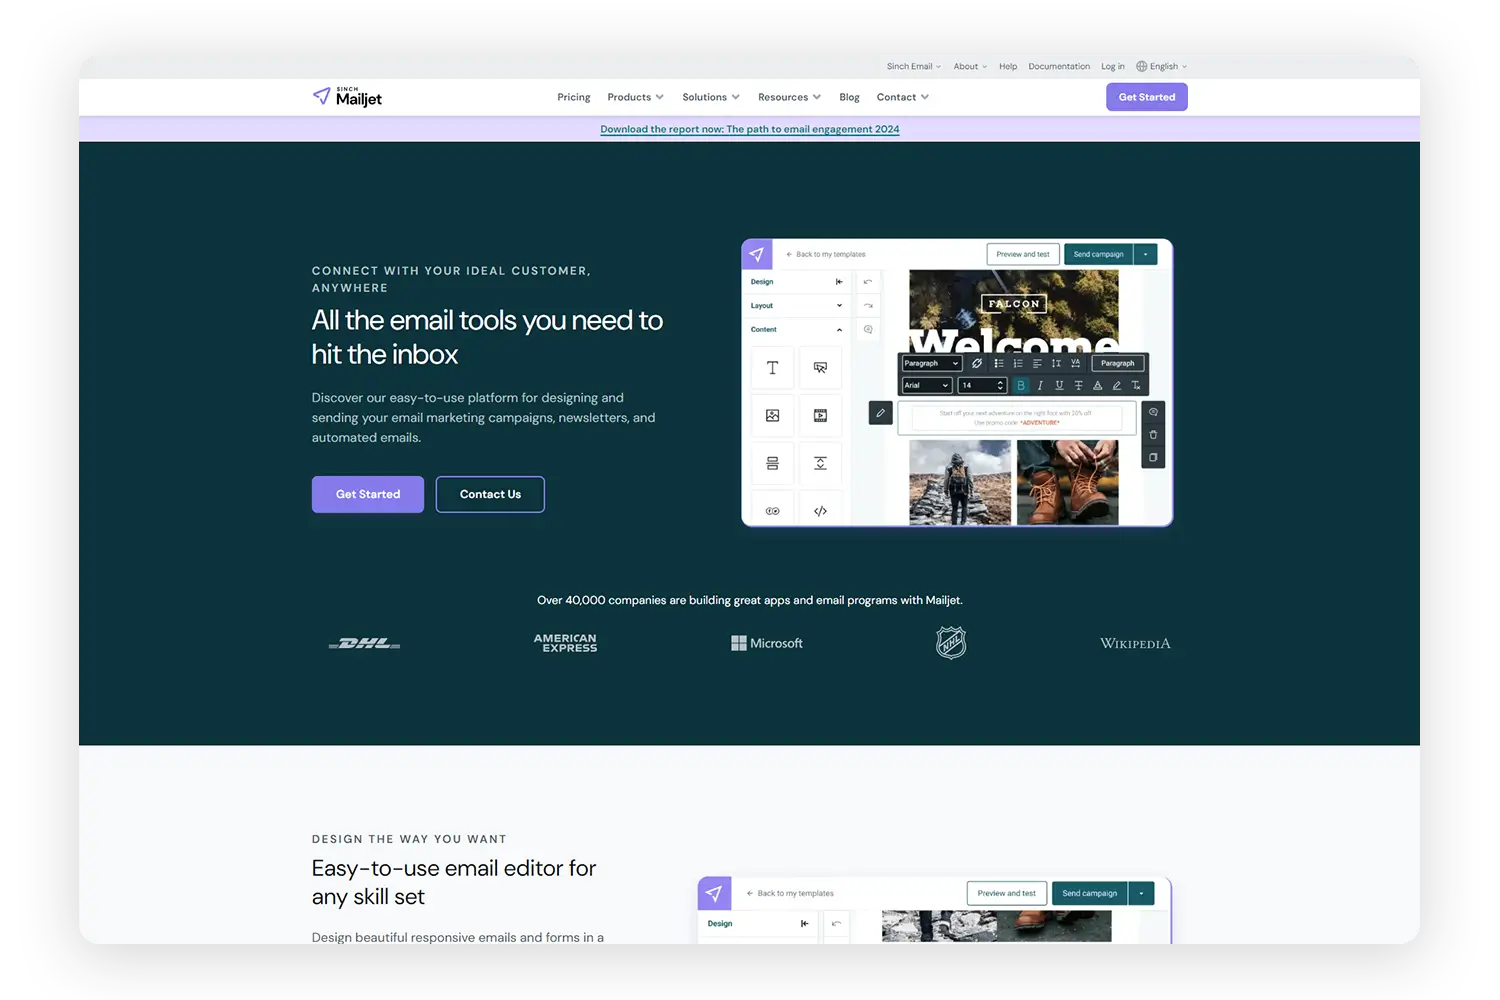Toggle Bold formatting in text toolbar
Screen dimensions: 1500x1000
pos(1021,385)
